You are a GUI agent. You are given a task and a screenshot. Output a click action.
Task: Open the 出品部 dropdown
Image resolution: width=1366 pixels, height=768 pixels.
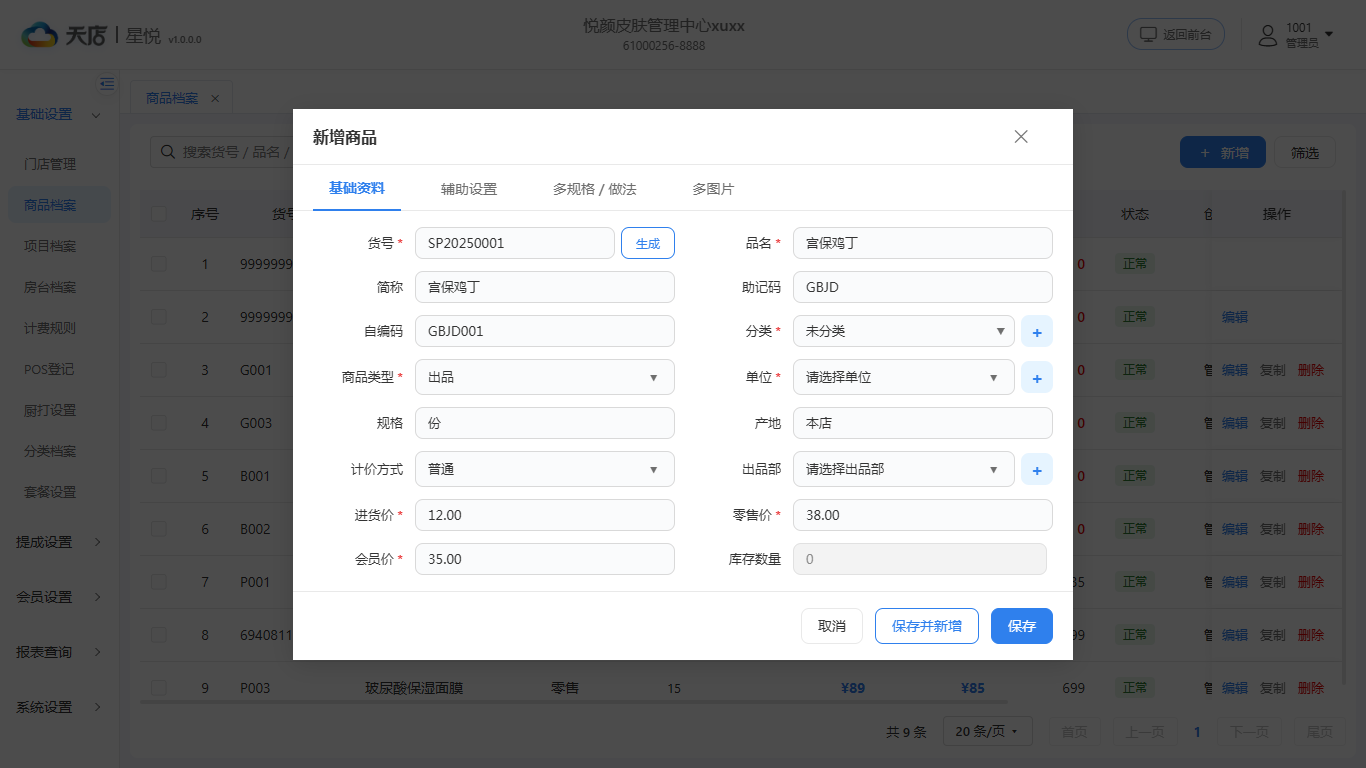pyautogui.click(x=904, y=469)
